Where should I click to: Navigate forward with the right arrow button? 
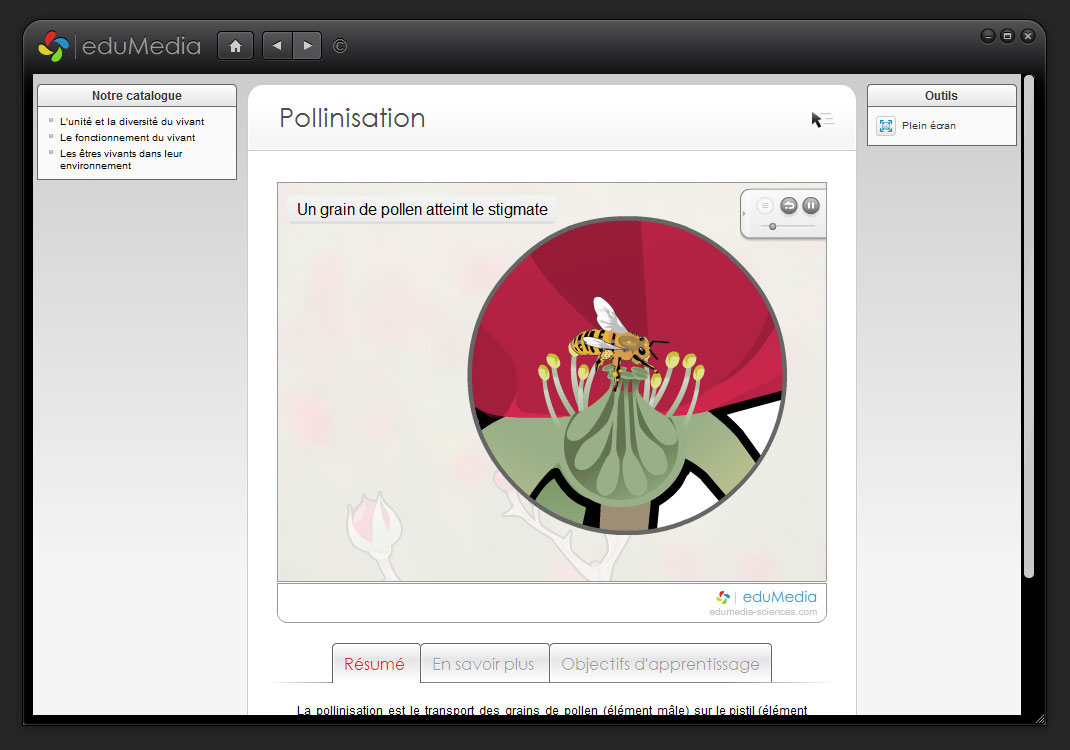coord(307,46)
